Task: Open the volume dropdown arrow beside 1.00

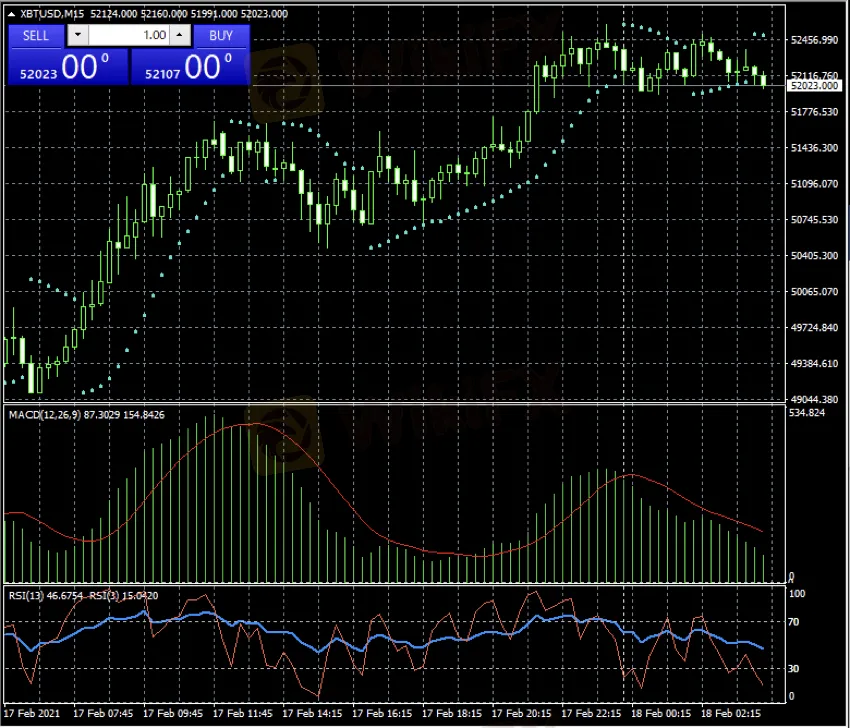Action: [78, 35]
